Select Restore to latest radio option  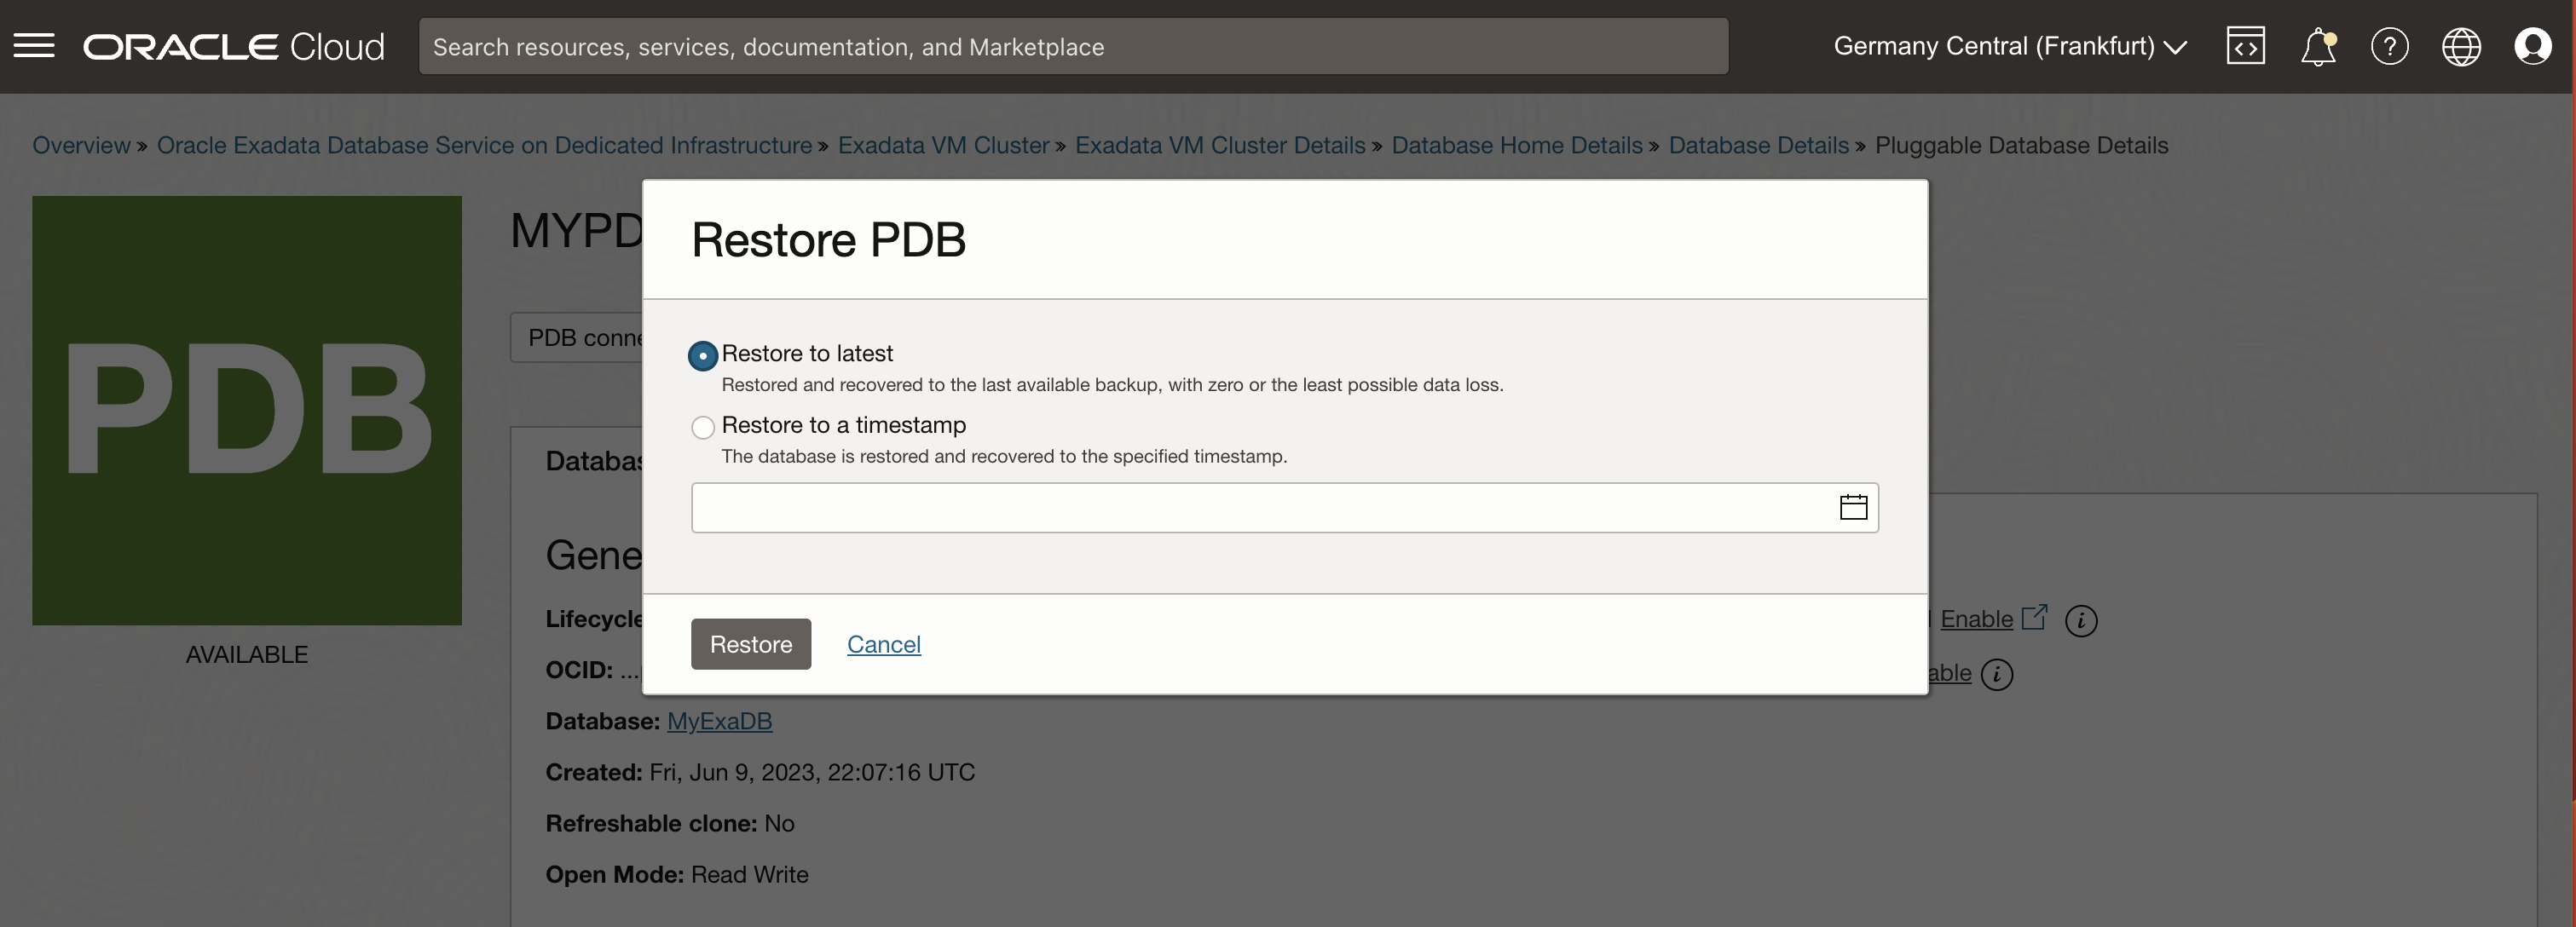[703, 356]
